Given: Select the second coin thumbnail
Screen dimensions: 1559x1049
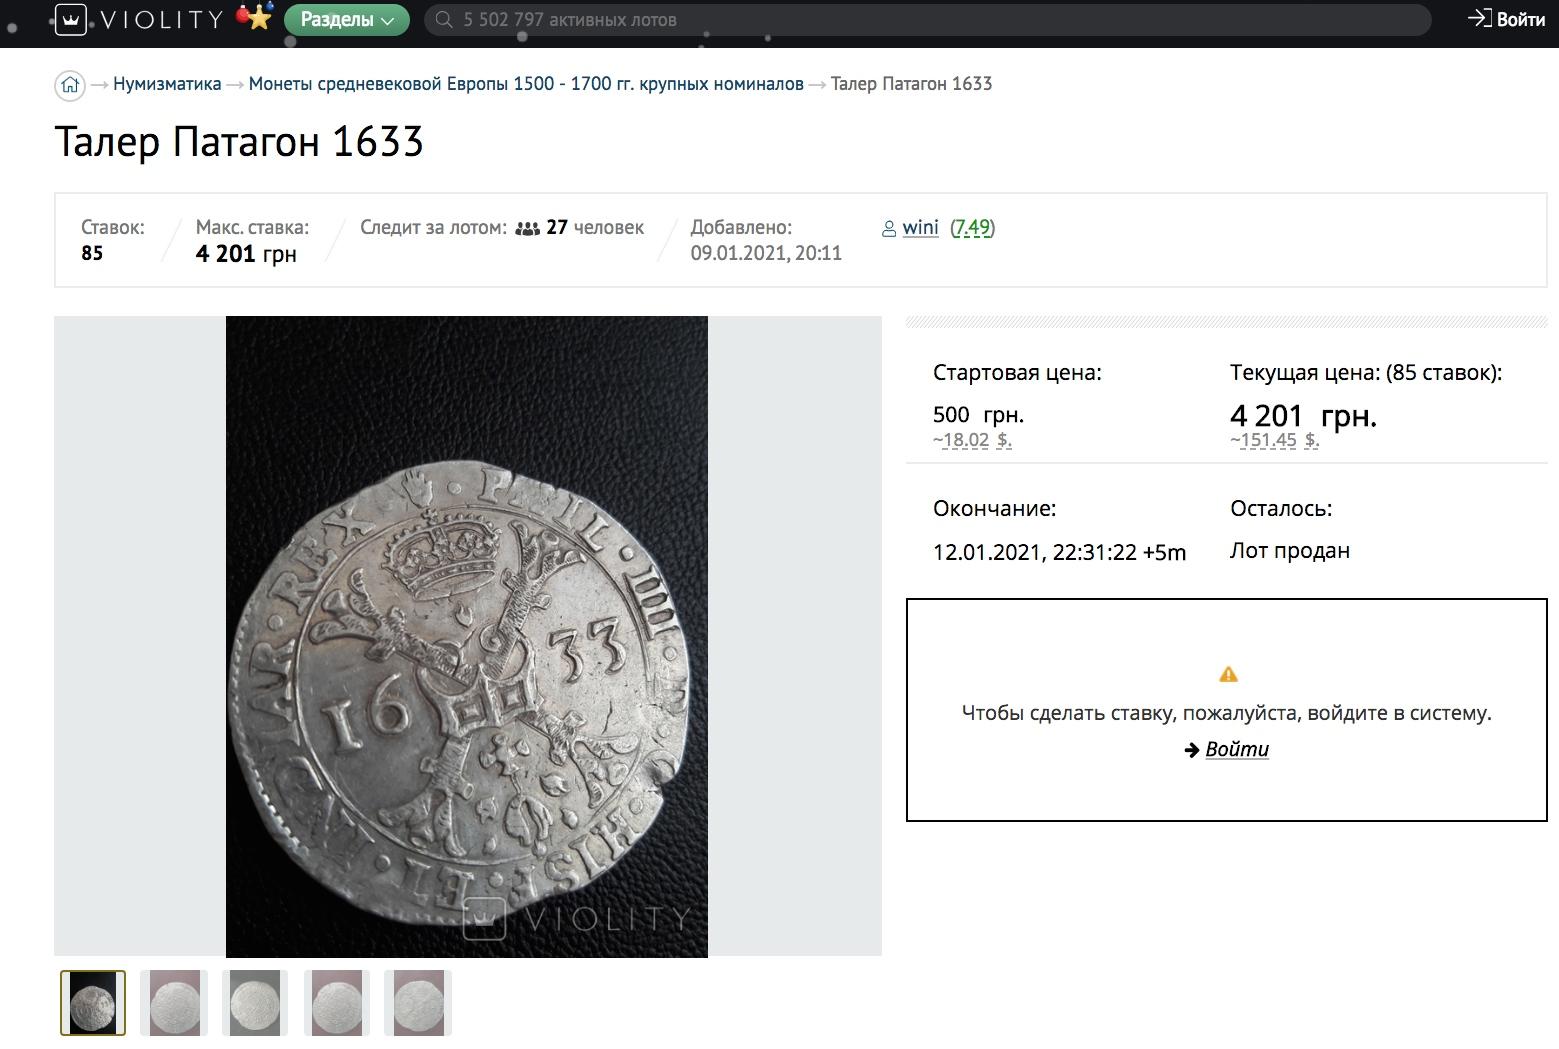Looking at the screenshot, I should [174, 1003].
